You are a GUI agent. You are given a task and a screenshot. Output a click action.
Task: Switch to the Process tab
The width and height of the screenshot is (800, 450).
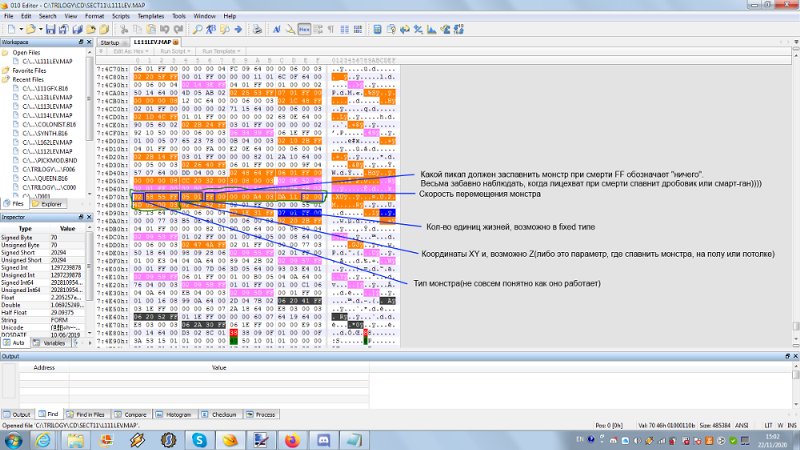pos(261,414)
